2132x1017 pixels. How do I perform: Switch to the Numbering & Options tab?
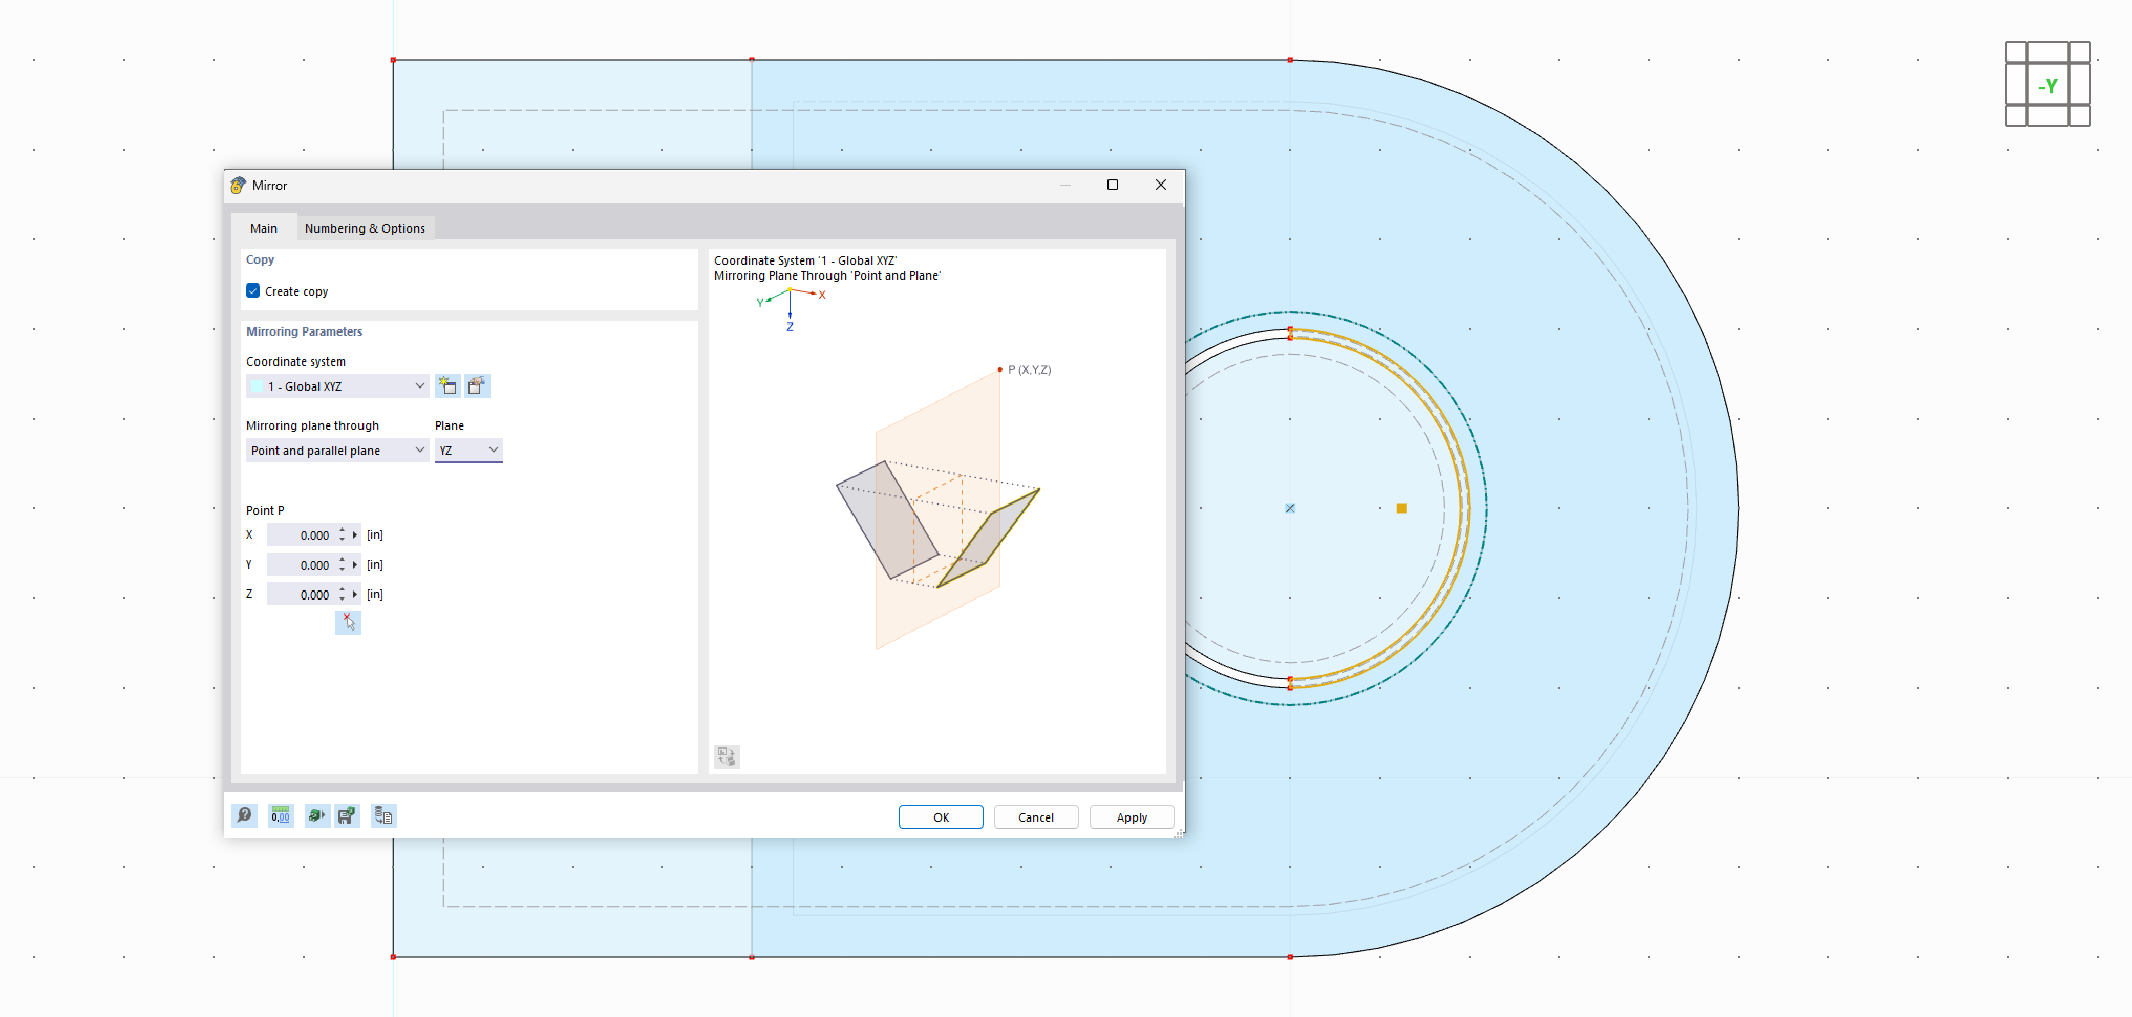364,228
